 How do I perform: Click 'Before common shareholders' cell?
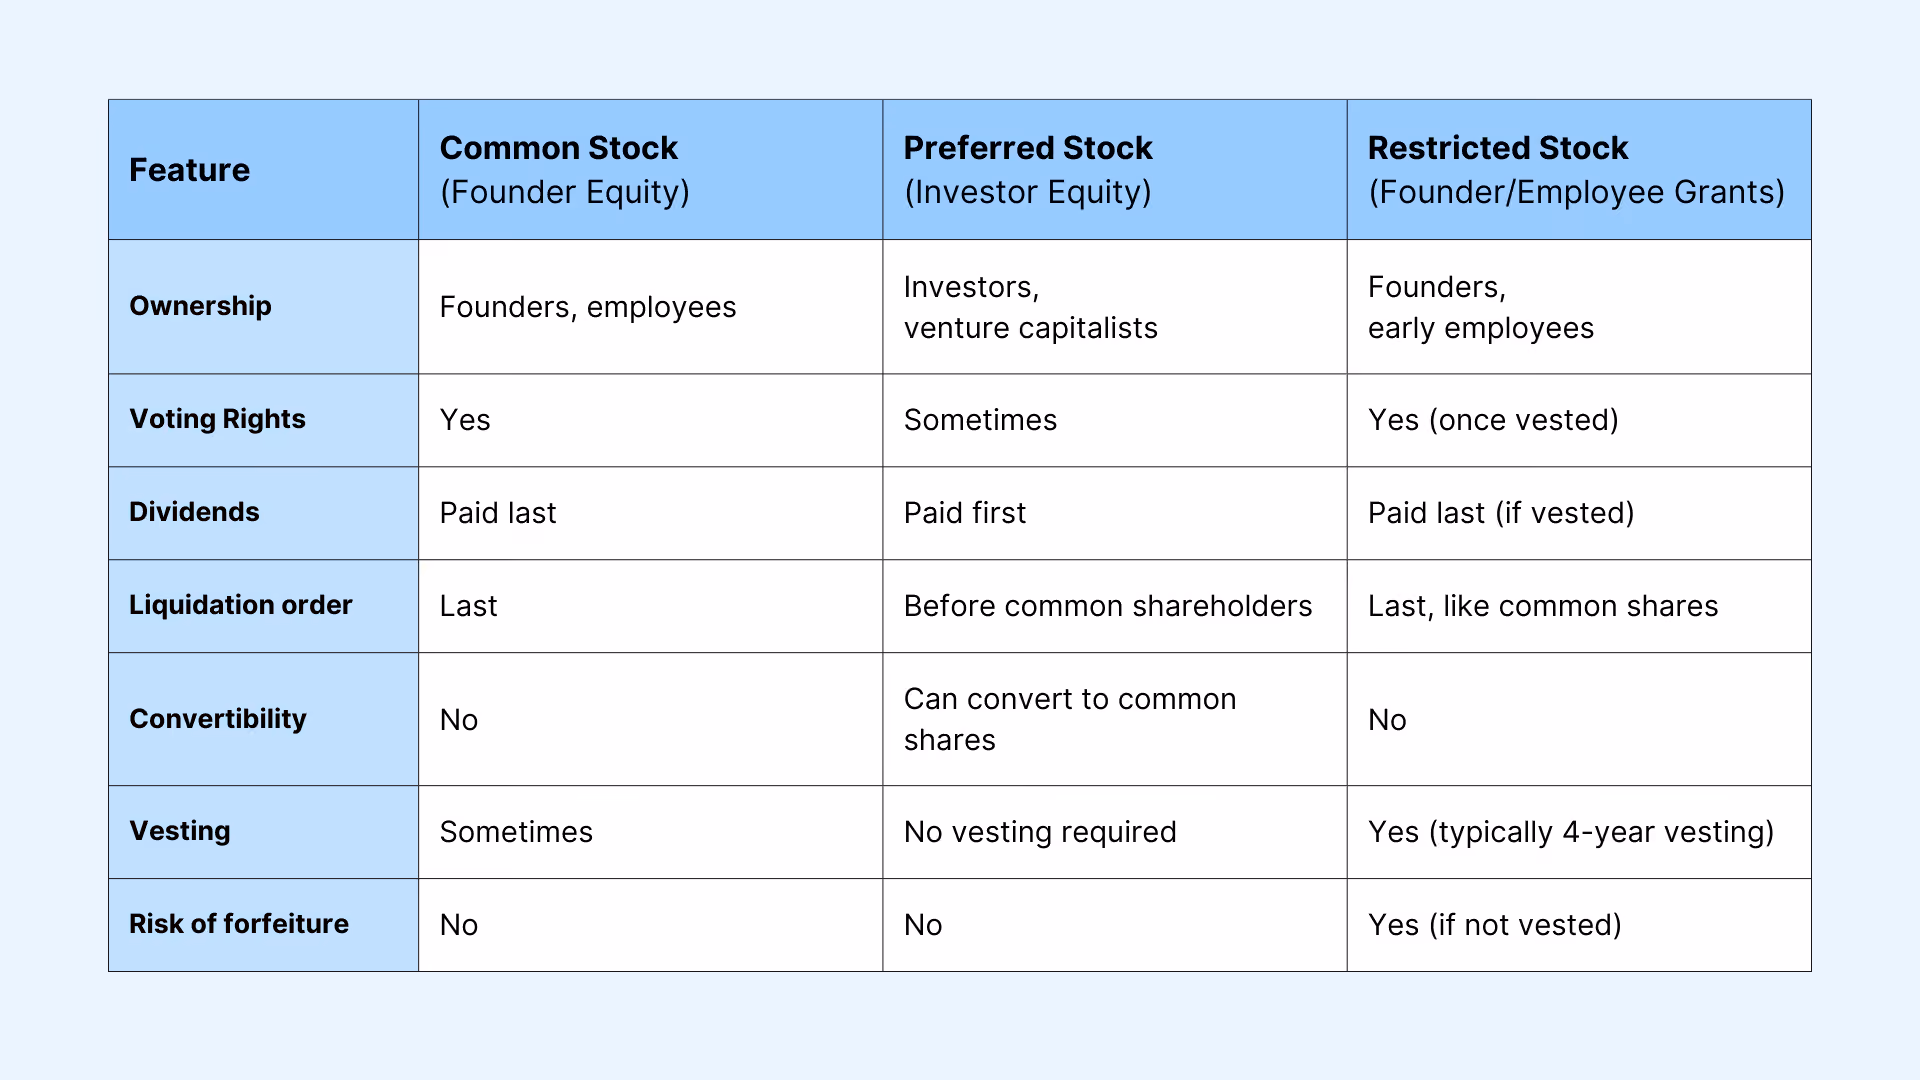click(1114, 606)
